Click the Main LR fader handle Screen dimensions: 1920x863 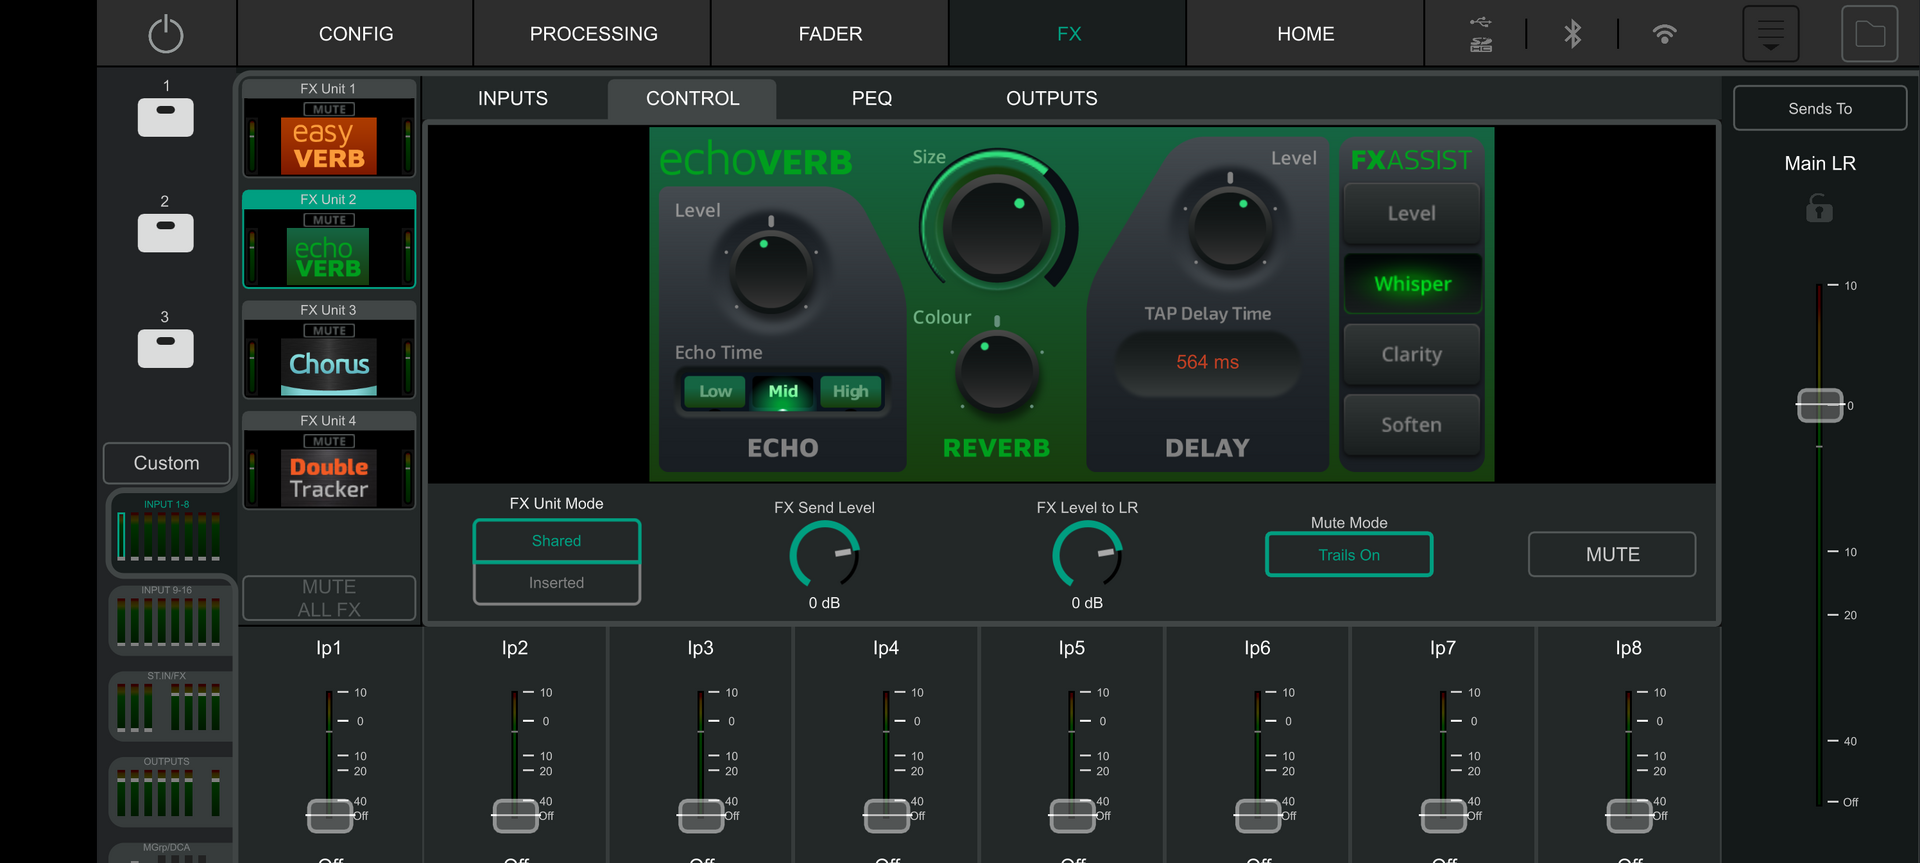(1820, 405)
